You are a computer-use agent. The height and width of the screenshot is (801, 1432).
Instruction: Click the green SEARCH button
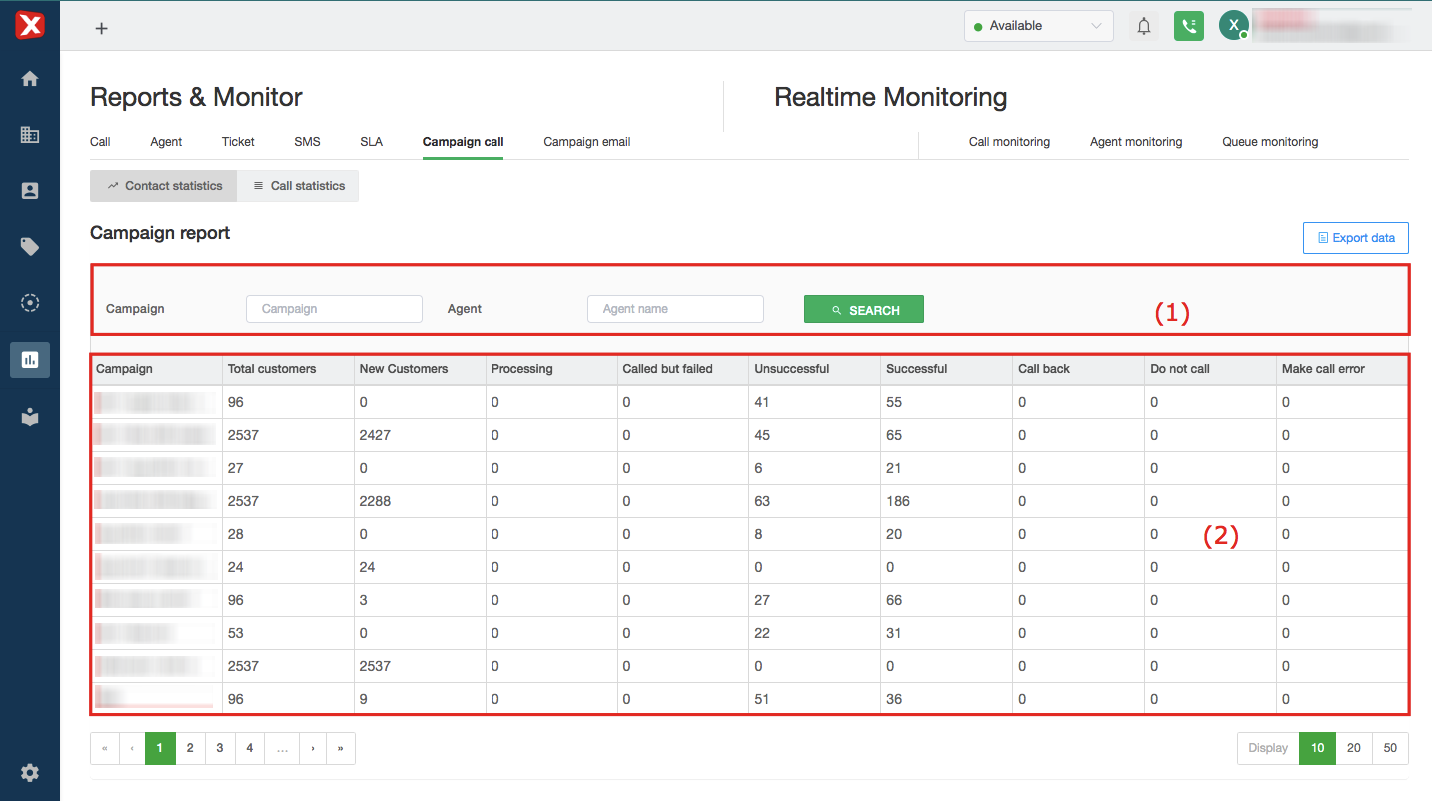pos(864,310)
